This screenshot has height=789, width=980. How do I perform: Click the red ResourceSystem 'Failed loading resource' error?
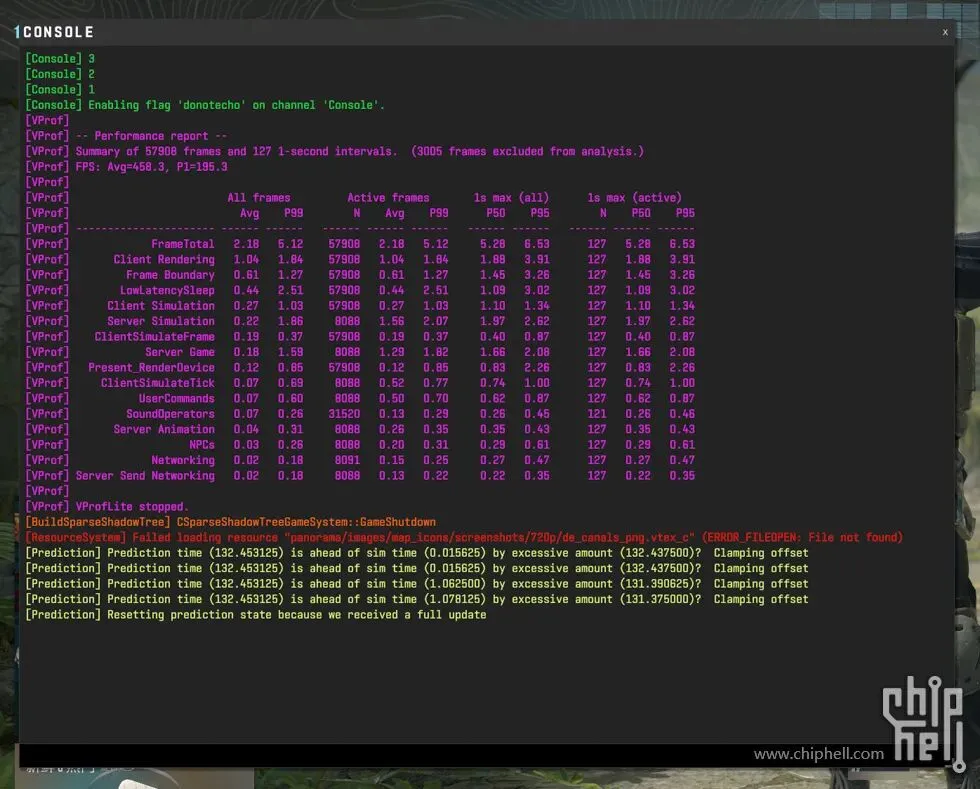(464, 538)
